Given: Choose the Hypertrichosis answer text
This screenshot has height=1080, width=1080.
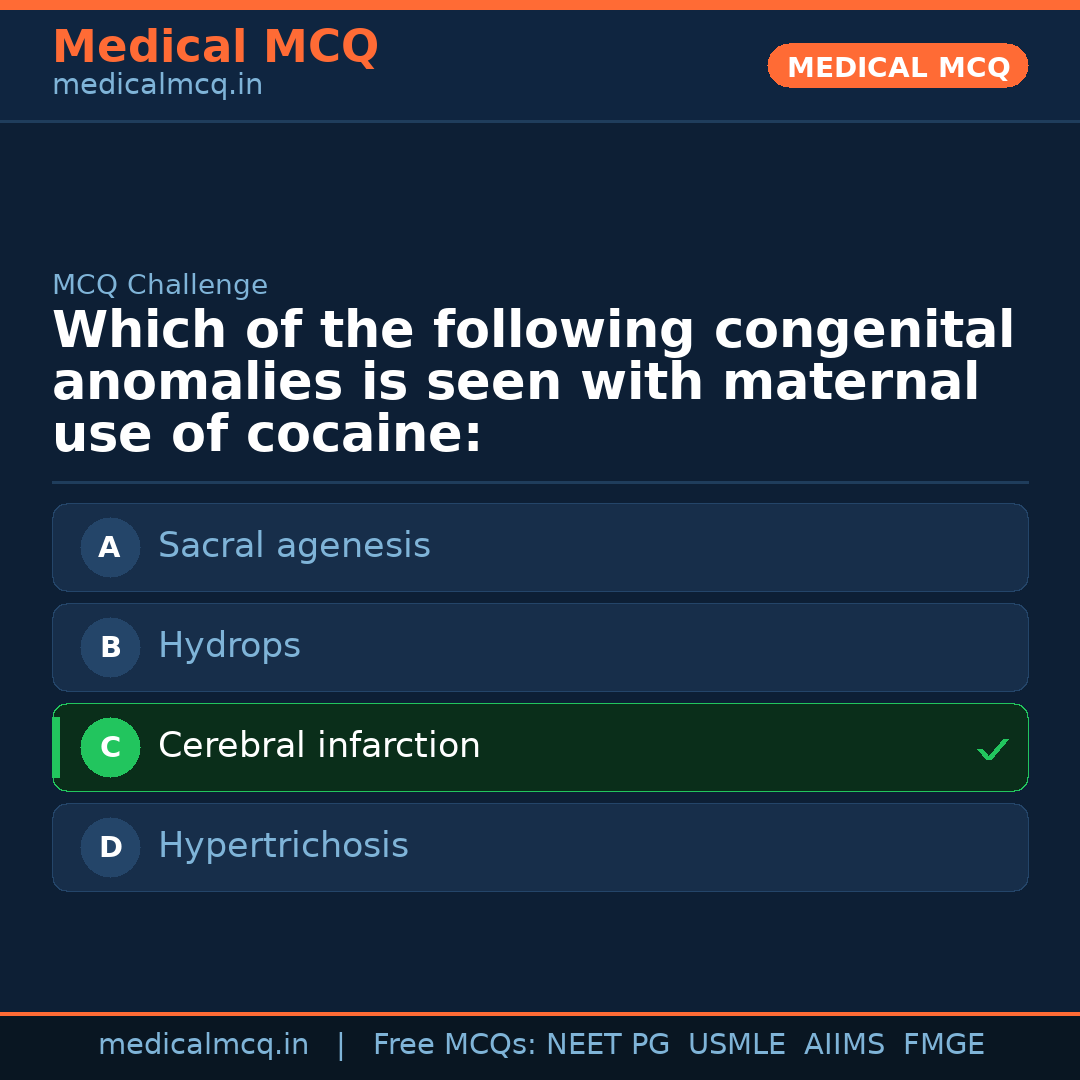Looking at the screenshot, I should (283, 846).
